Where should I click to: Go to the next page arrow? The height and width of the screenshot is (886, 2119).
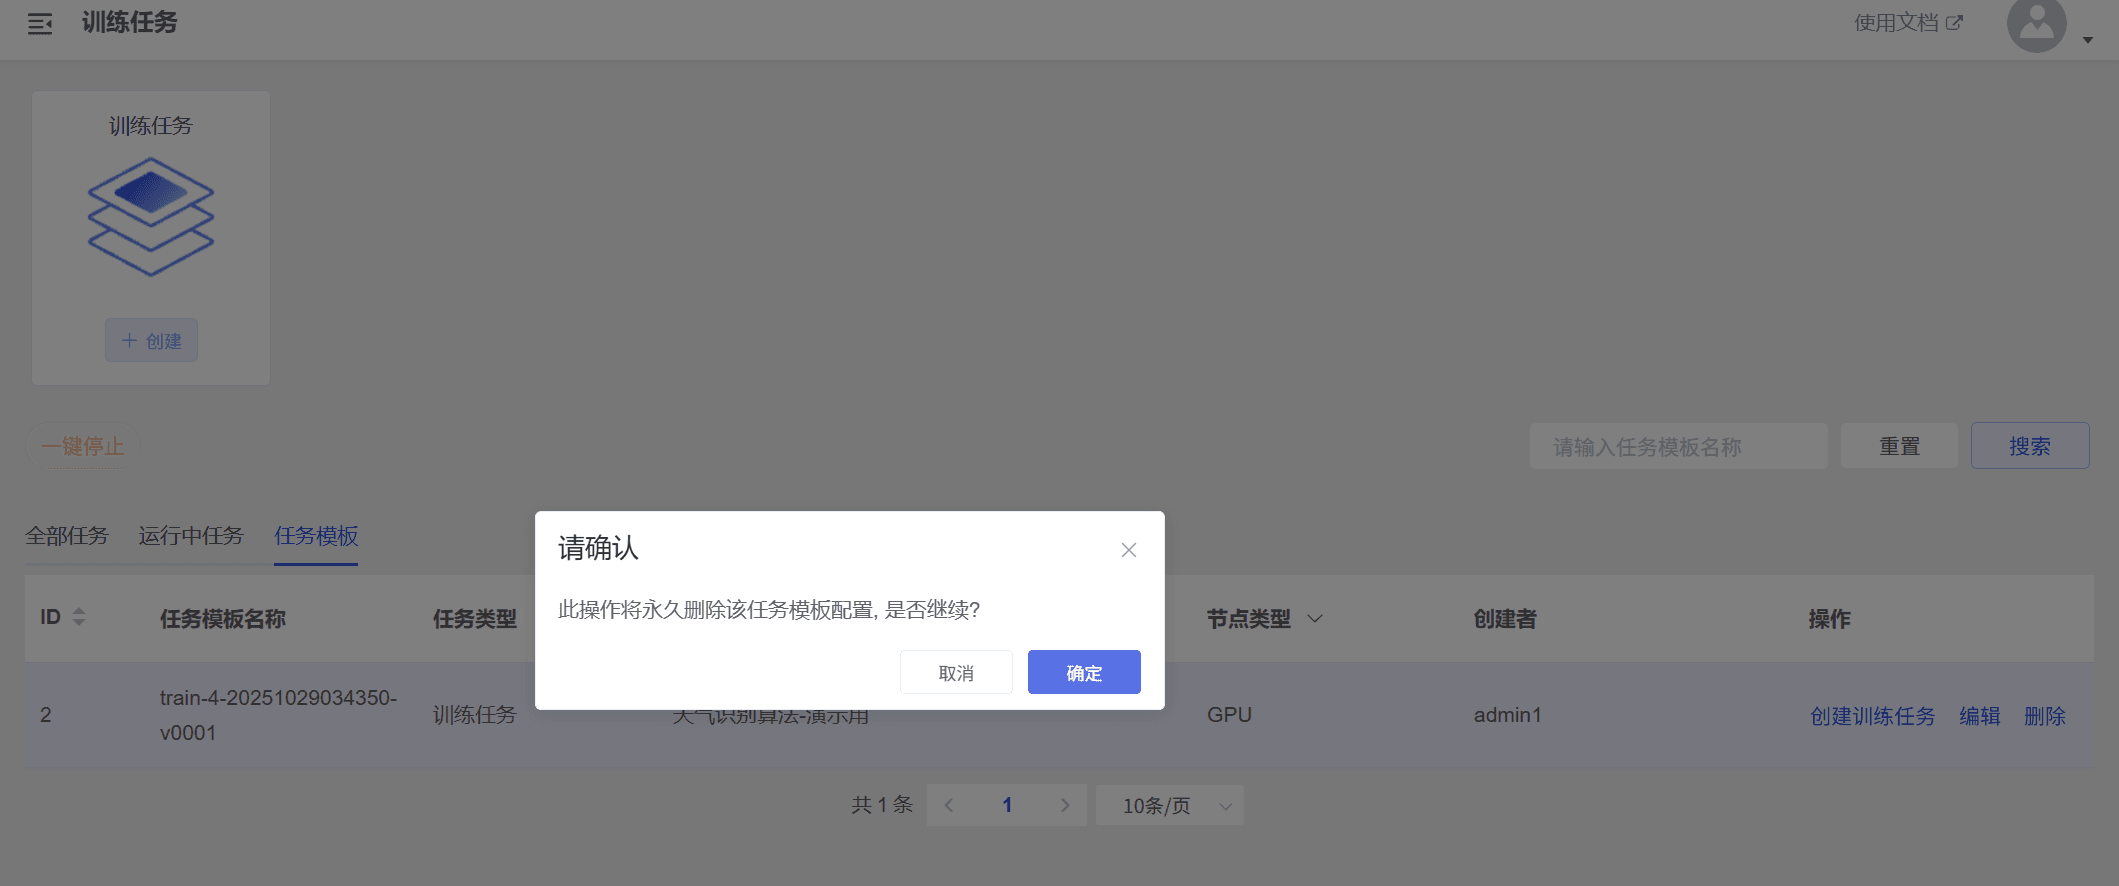point(1065,806)
